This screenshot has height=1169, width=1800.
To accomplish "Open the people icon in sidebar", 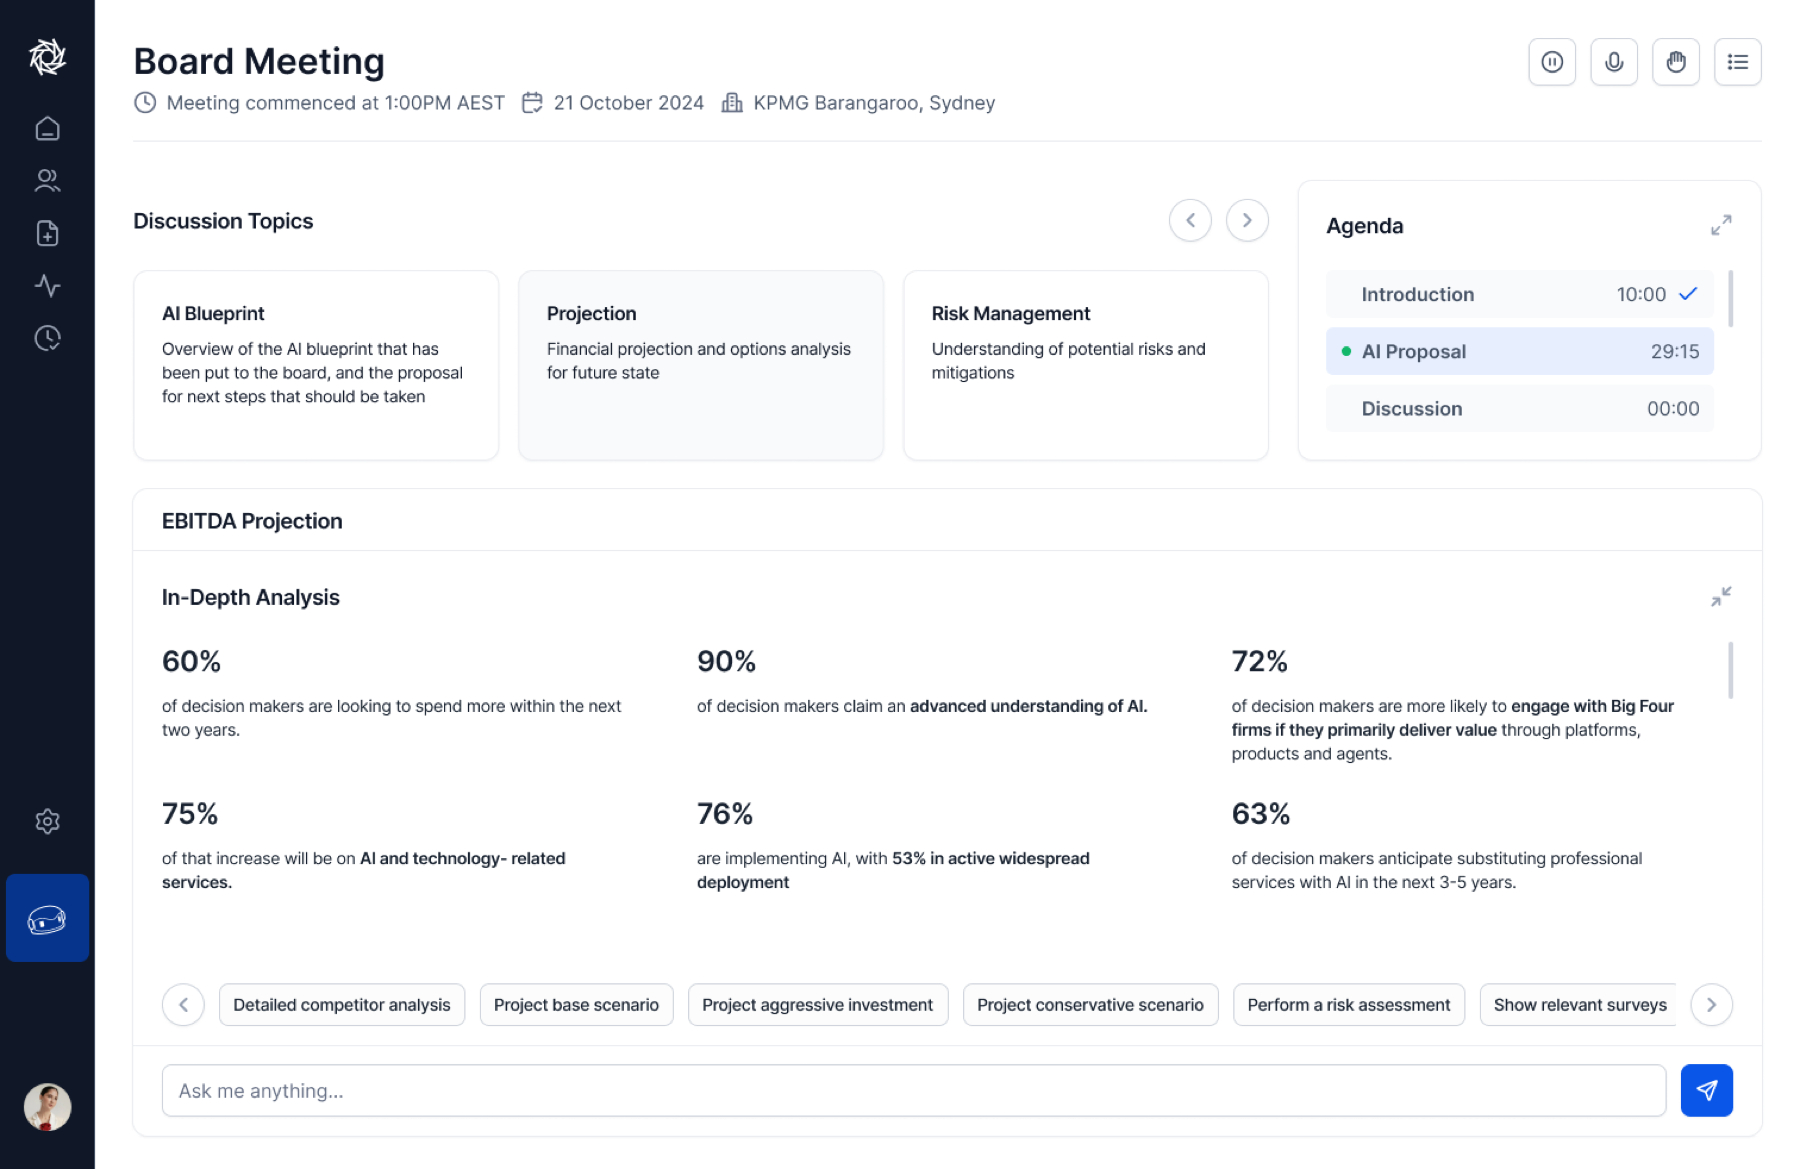I will coord(47,180).
